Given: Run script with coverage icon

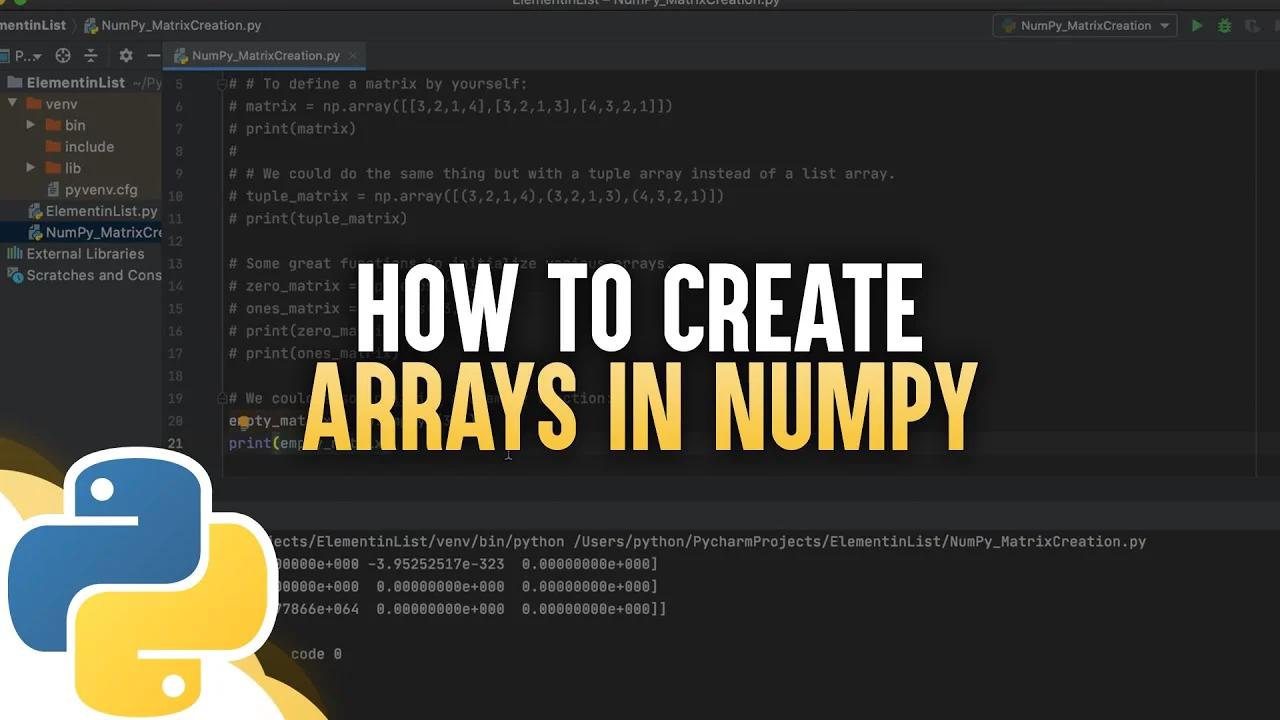Looking at the screenshot, I should pyautogui.click(x=1251, y=25).
